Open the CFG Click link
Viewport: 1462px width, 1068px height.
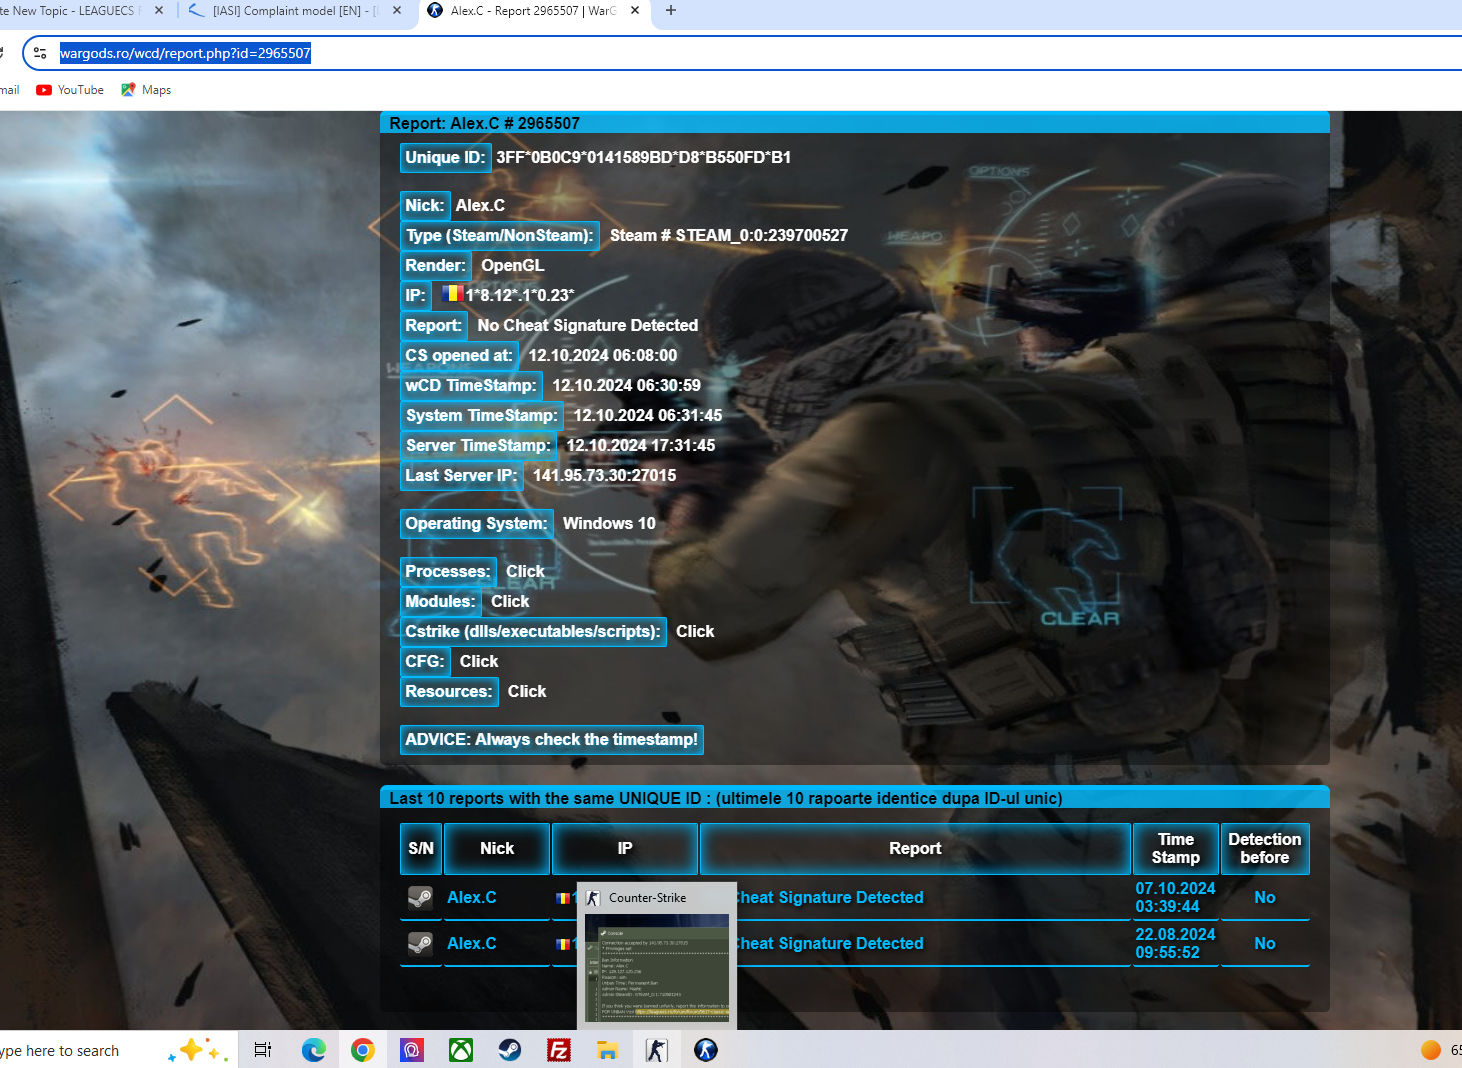tap(479, 662)
